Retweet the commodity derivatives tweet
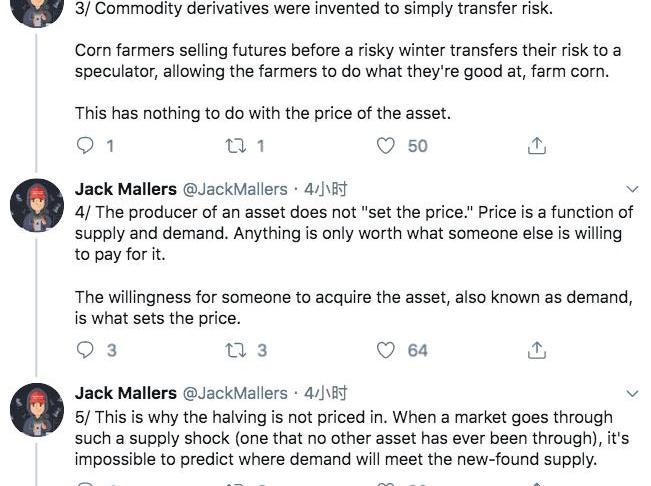The image size is (651, 486). (235, 146)
